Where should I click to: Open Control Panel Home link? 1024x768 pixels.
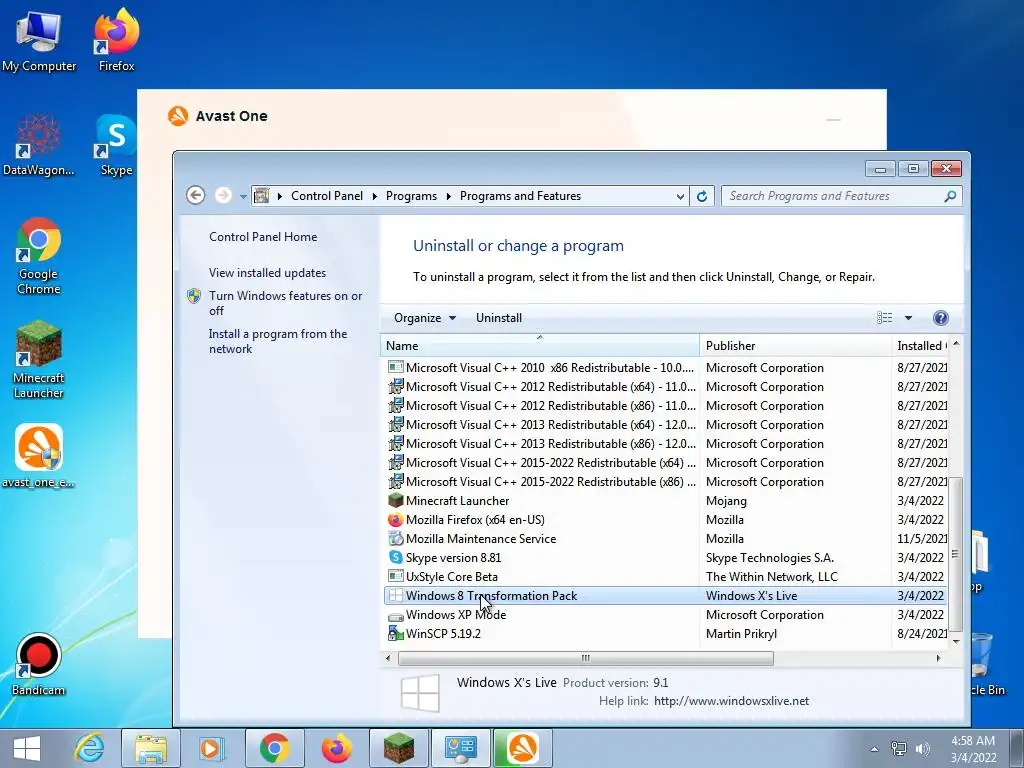coord(263,237)
